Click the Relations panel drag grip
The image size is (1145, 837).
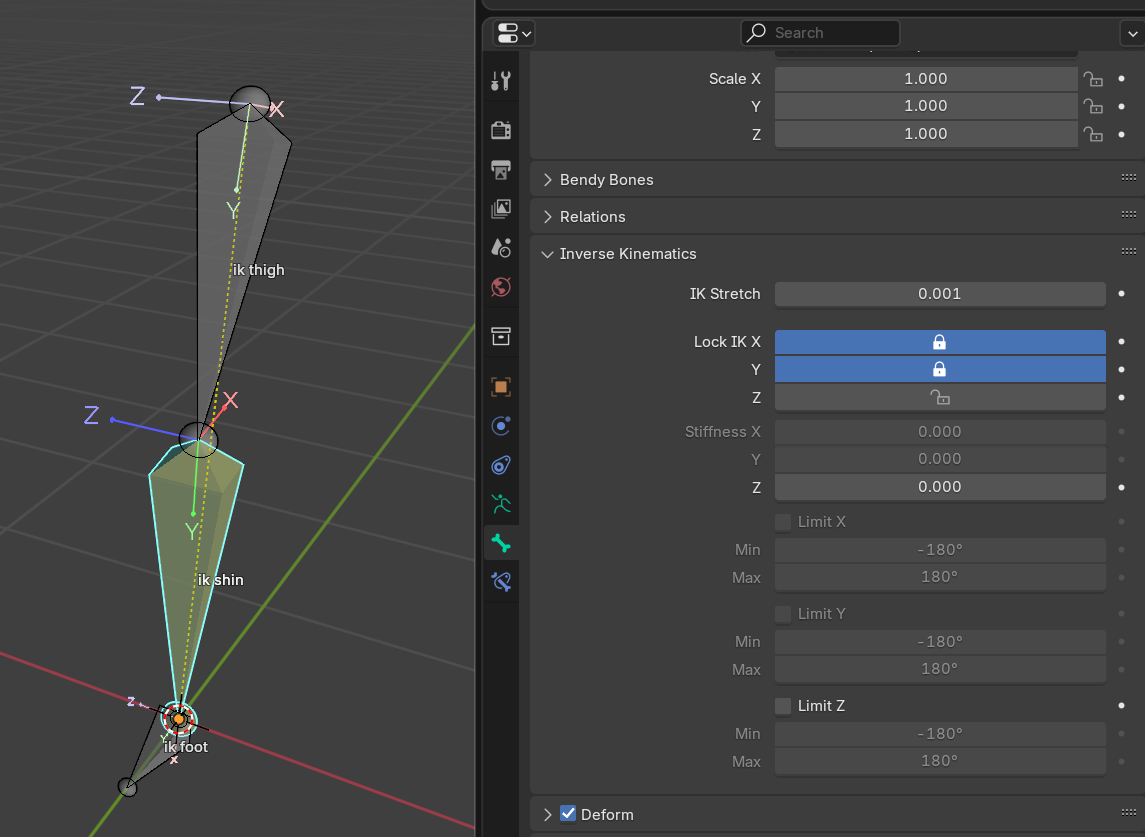click(1128, 215)
